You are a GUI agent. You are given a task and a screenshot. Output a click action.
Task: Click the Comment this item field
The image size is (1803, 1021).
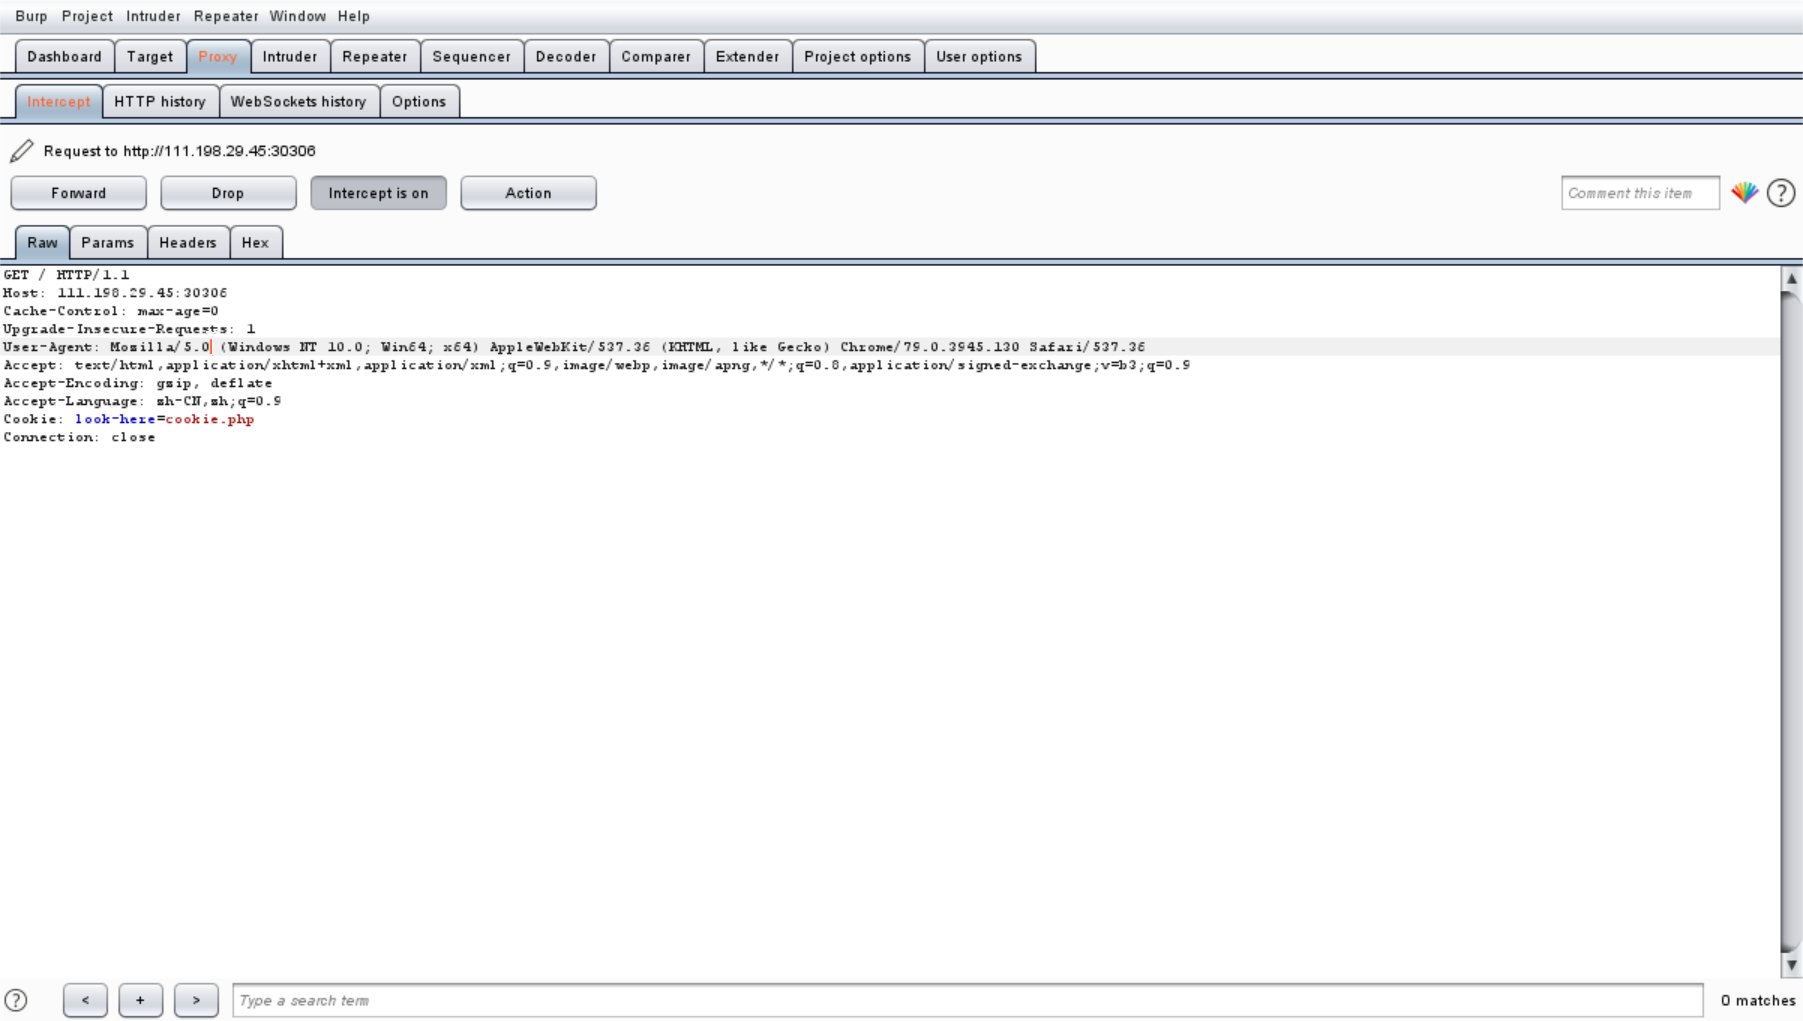1640,193
